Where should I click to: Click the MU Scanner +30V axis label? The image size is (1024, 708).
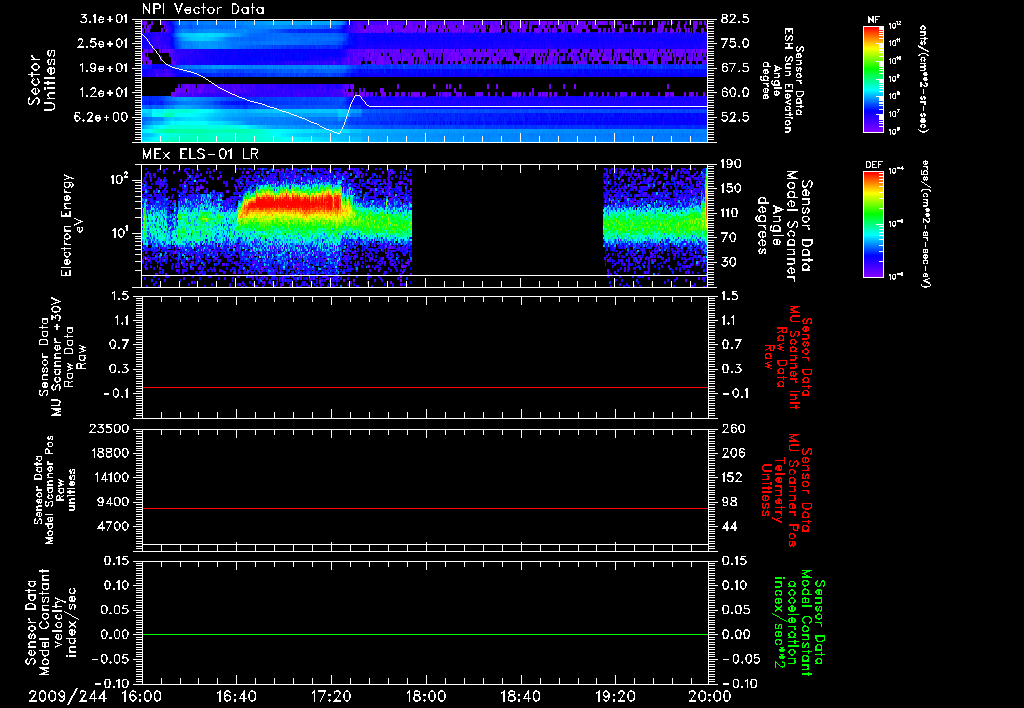pos(62,357)
